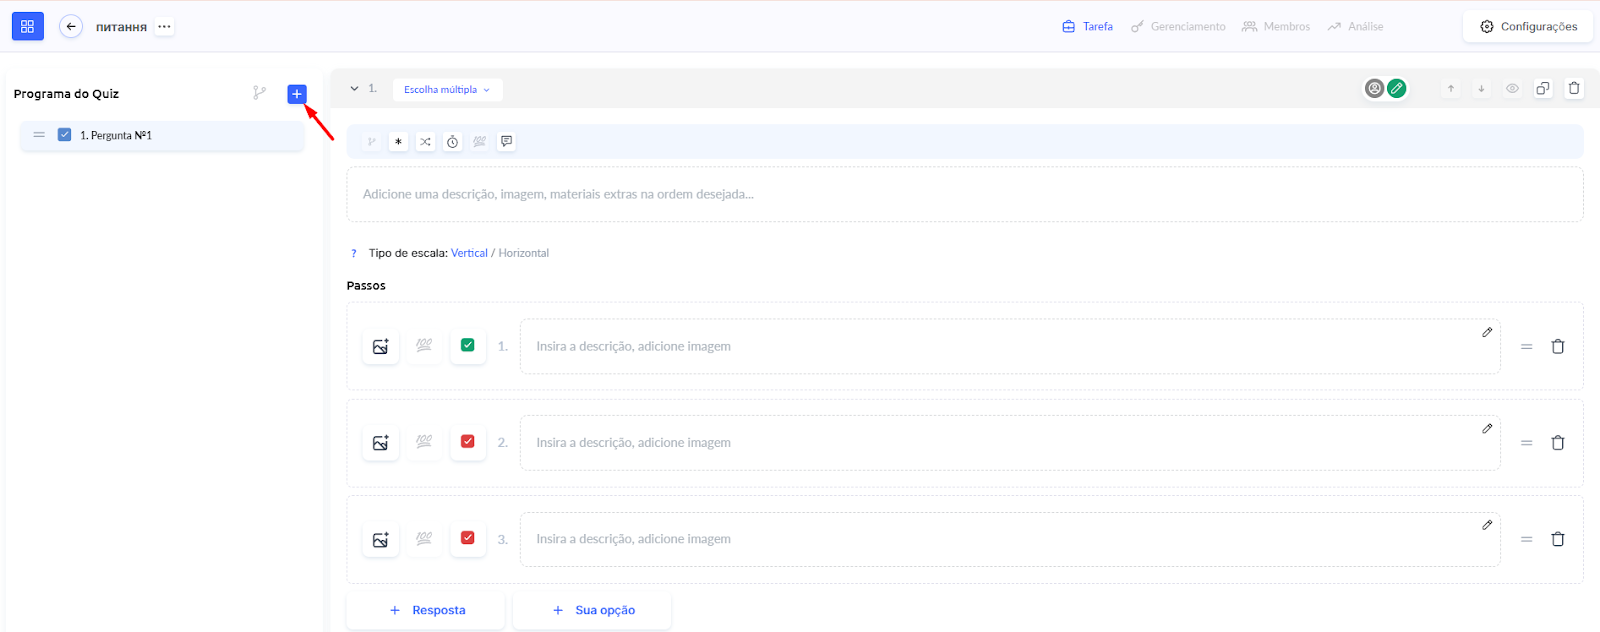
Task: Delete the question with top trash icon
Action: point(1574,88)
